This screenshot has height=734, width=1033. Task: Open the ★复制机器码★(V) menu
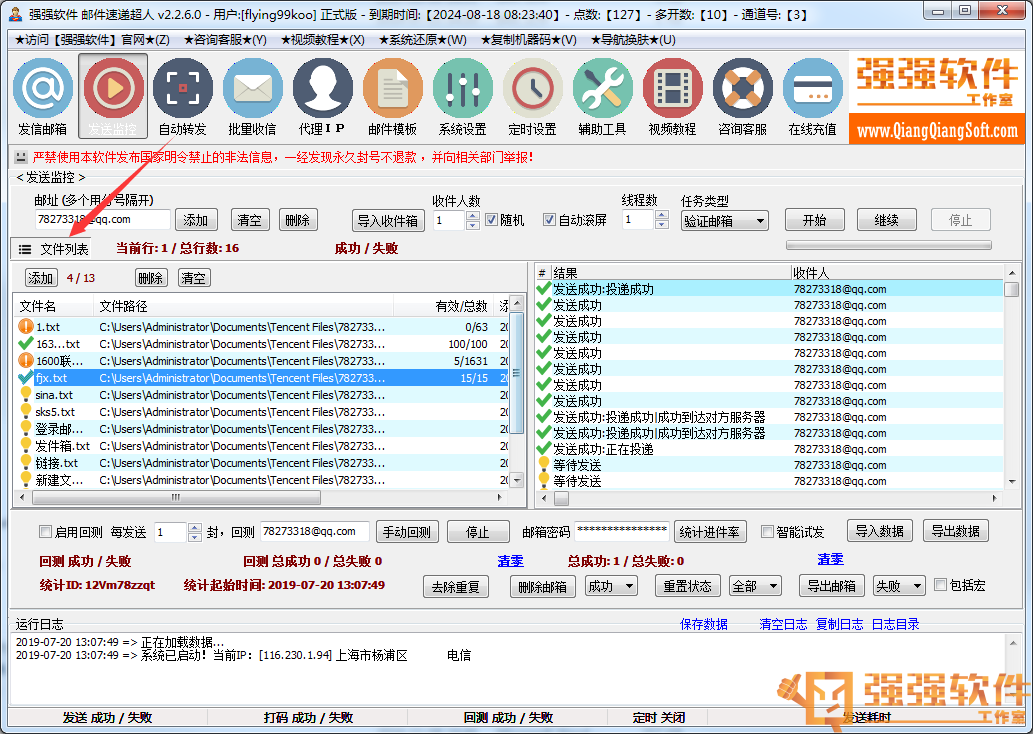(x=529, y=40)
